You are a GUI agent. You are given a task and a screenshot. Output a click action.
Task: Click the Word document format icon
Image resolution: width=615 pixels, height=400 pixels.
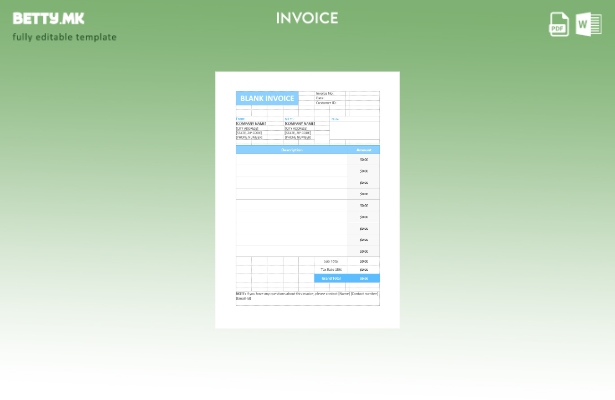coord(588,25)
